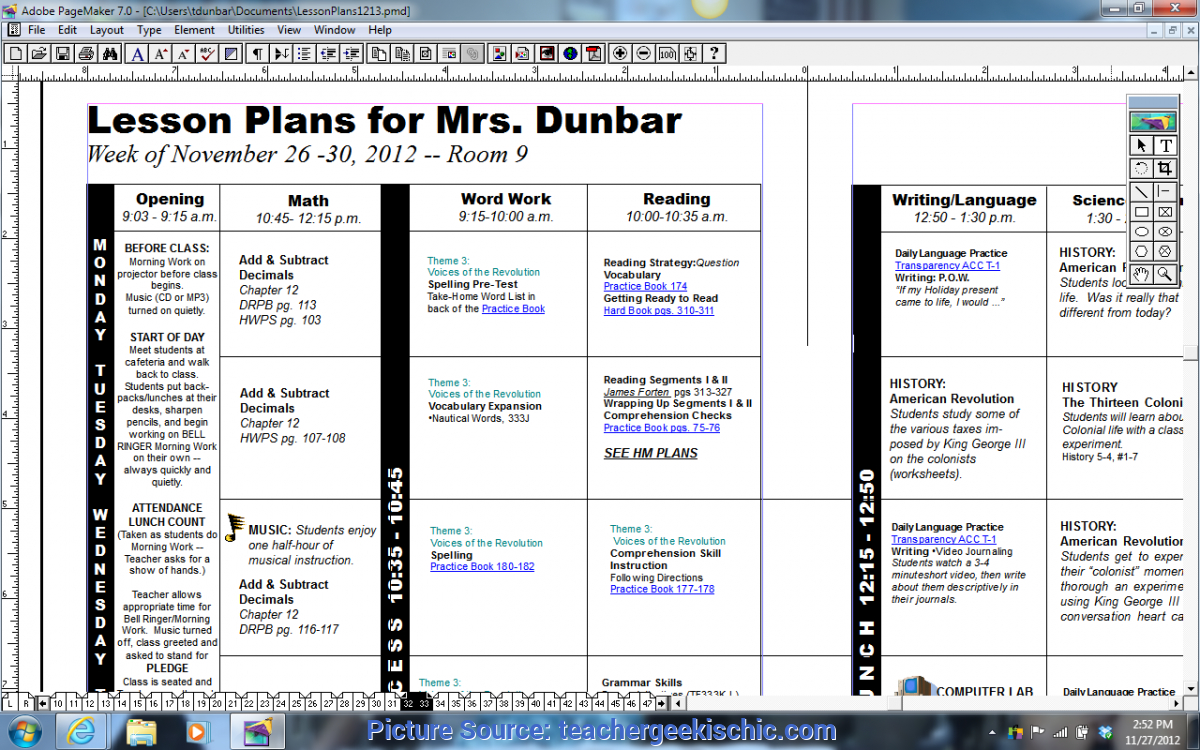
Task: Open the Edit menu
Action: (67, 30)
